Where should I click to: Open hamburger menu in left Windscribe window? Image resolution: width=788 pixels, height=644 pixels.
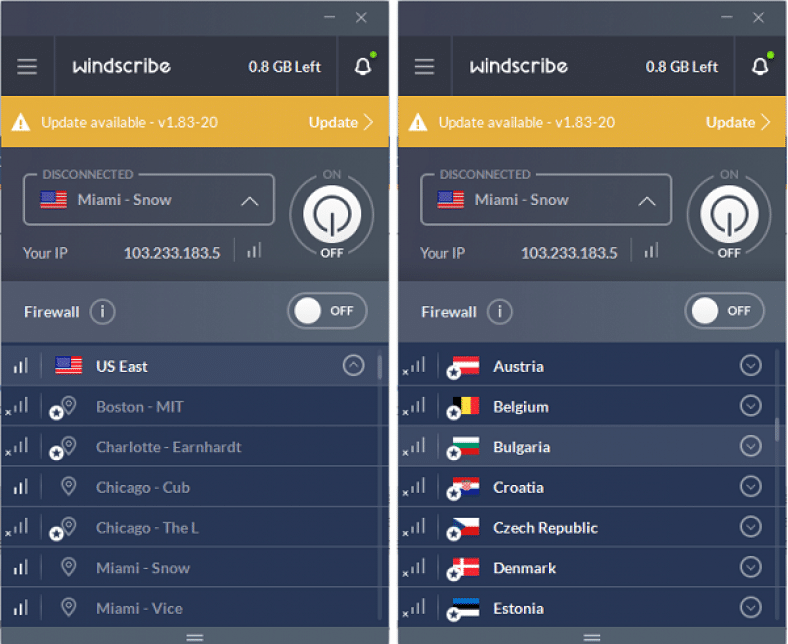pyautogui.click(x=27, y=66)
